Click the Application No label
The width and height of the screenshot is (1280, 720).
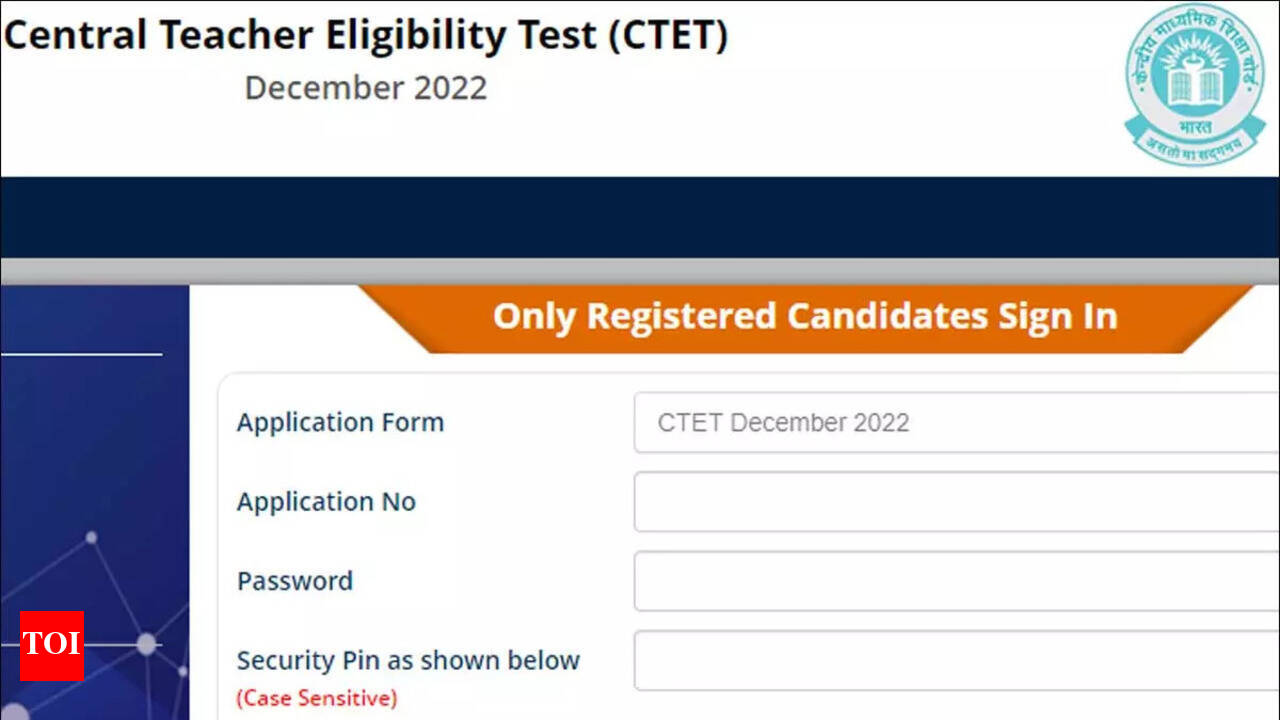click(x=326, y=501)
